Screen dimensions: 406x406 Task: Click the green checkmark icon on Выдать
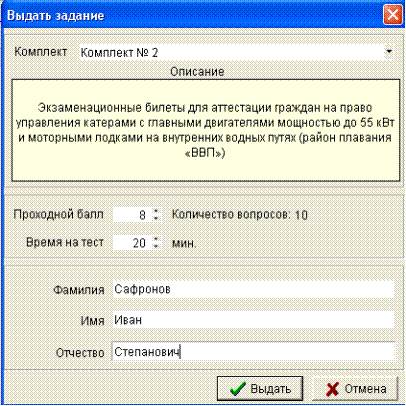pyautogui.click(x=238, y=389)
